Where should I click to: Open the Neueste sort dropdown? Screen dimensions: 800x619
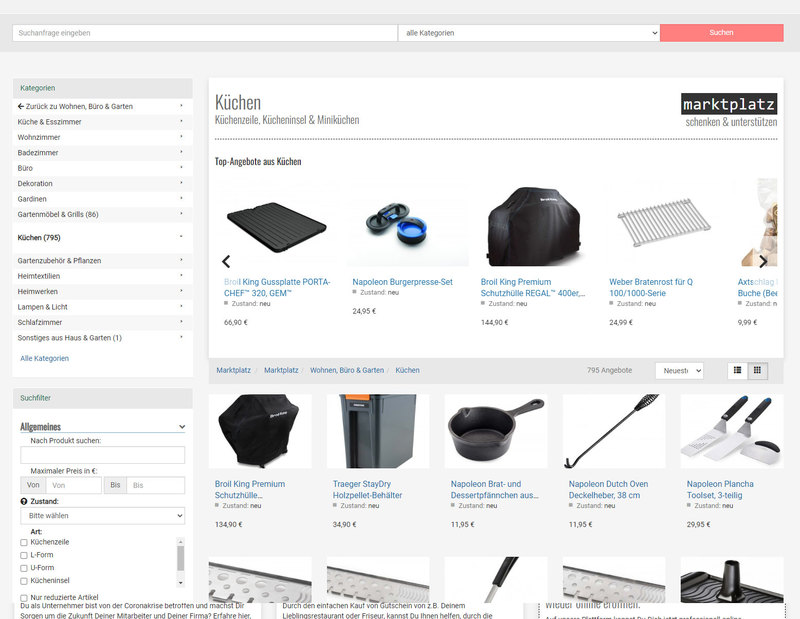680,371
